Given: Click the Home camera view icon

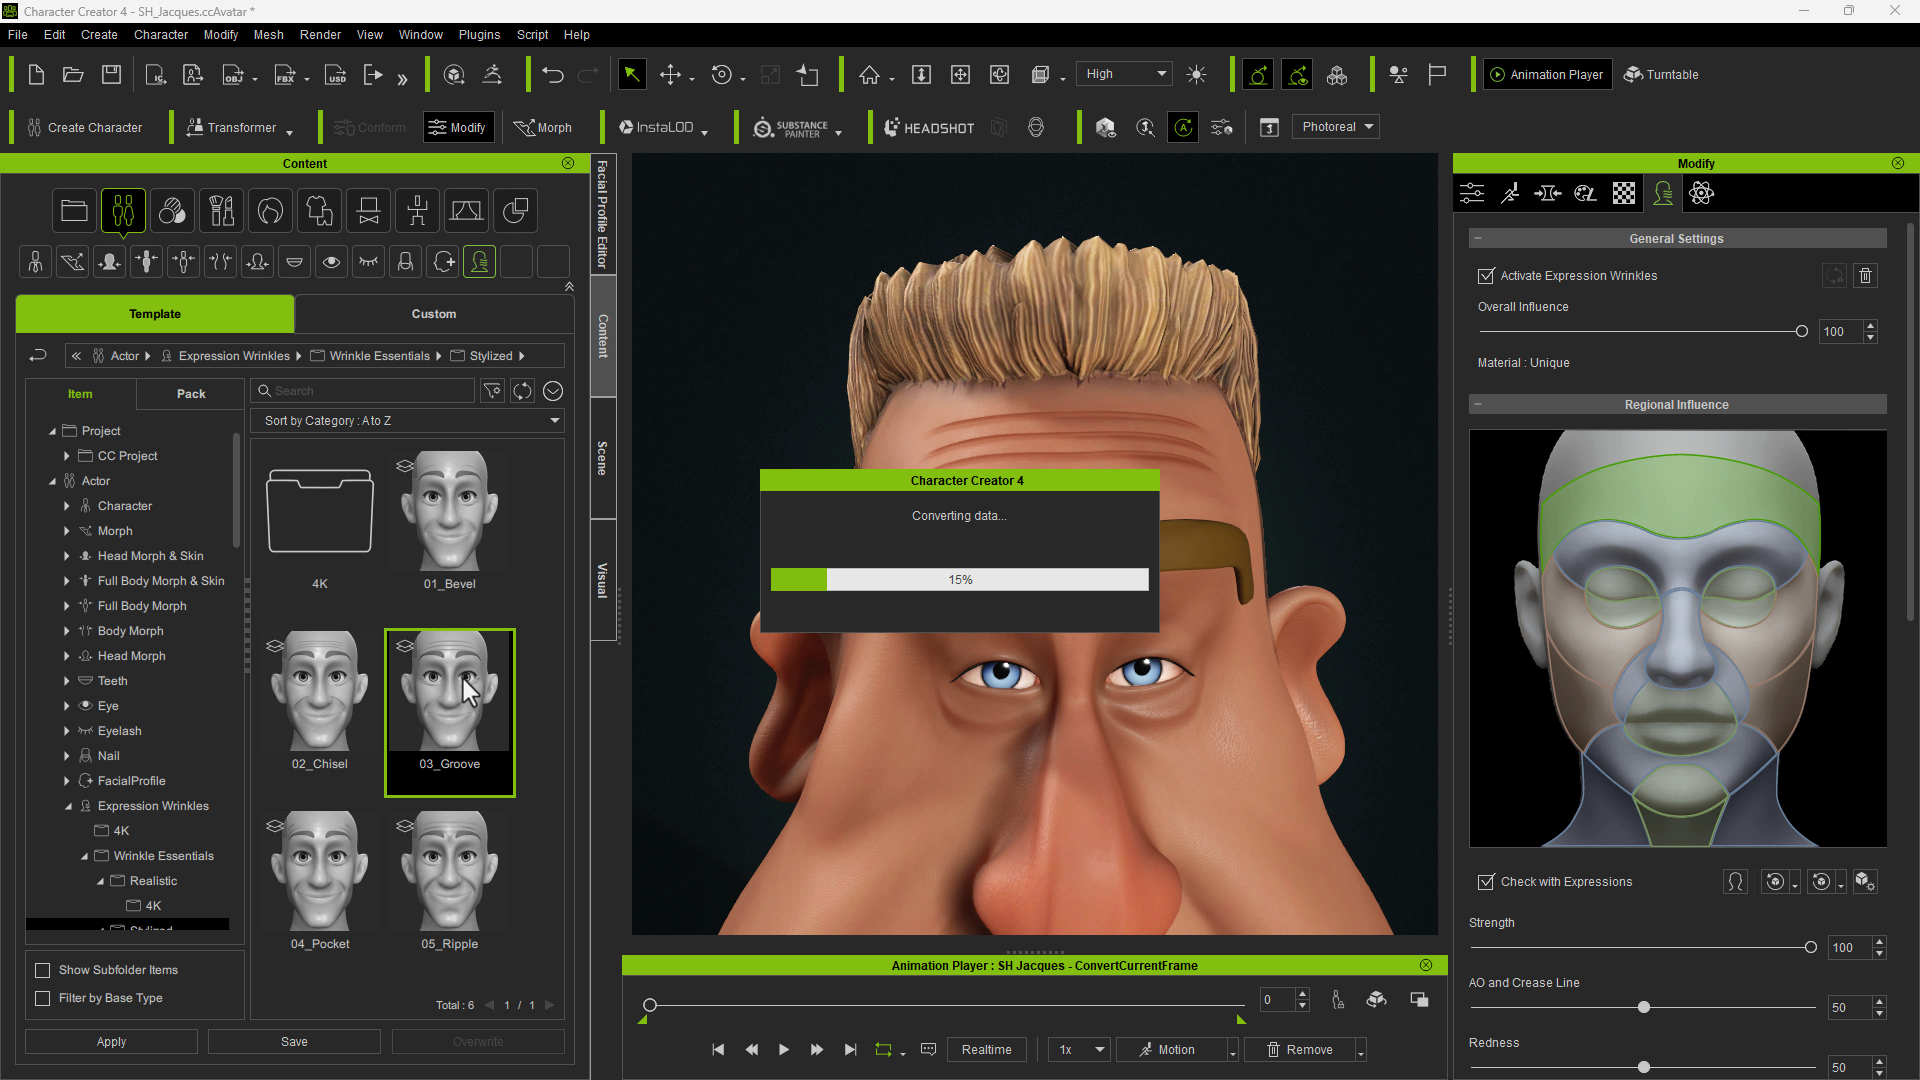Looking at the screenshot, I should point(869,75).
